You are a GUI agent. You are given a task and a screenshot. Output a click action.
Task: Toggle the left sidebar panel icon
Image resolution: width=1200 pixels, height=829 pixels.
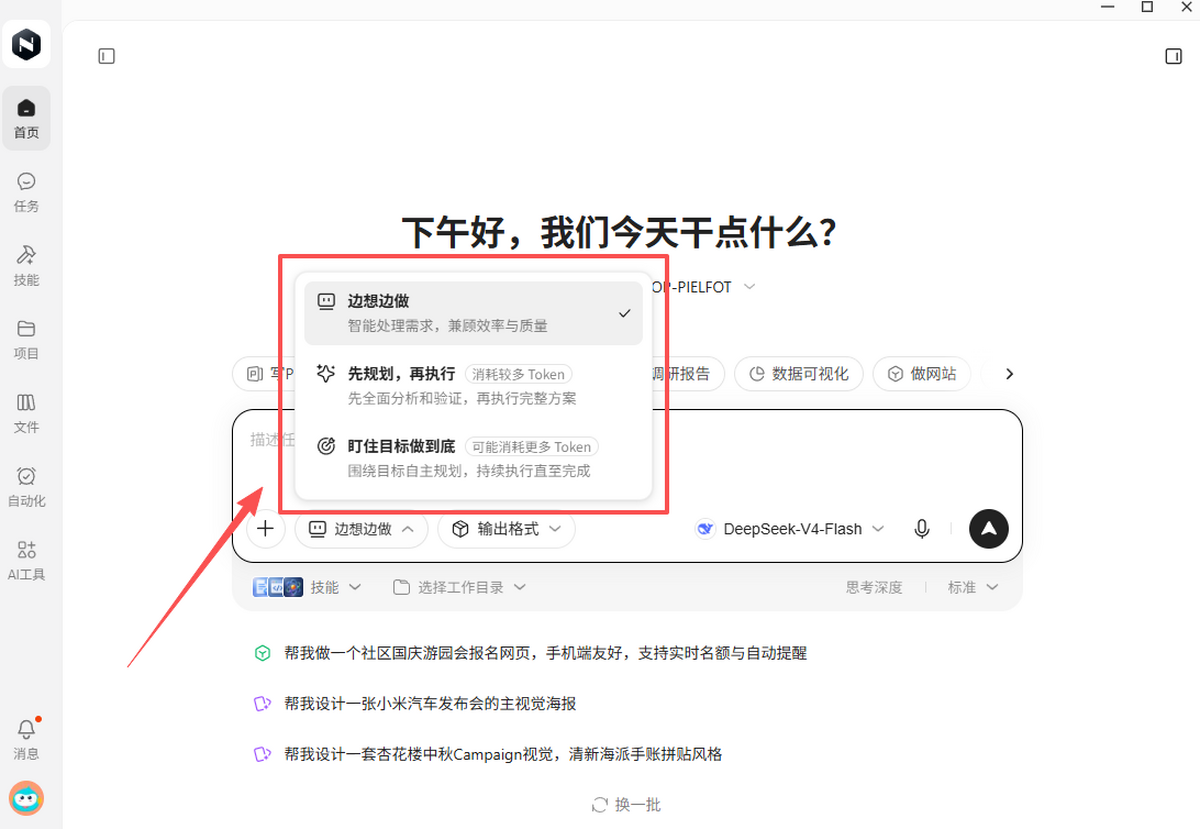coord(107,57)
